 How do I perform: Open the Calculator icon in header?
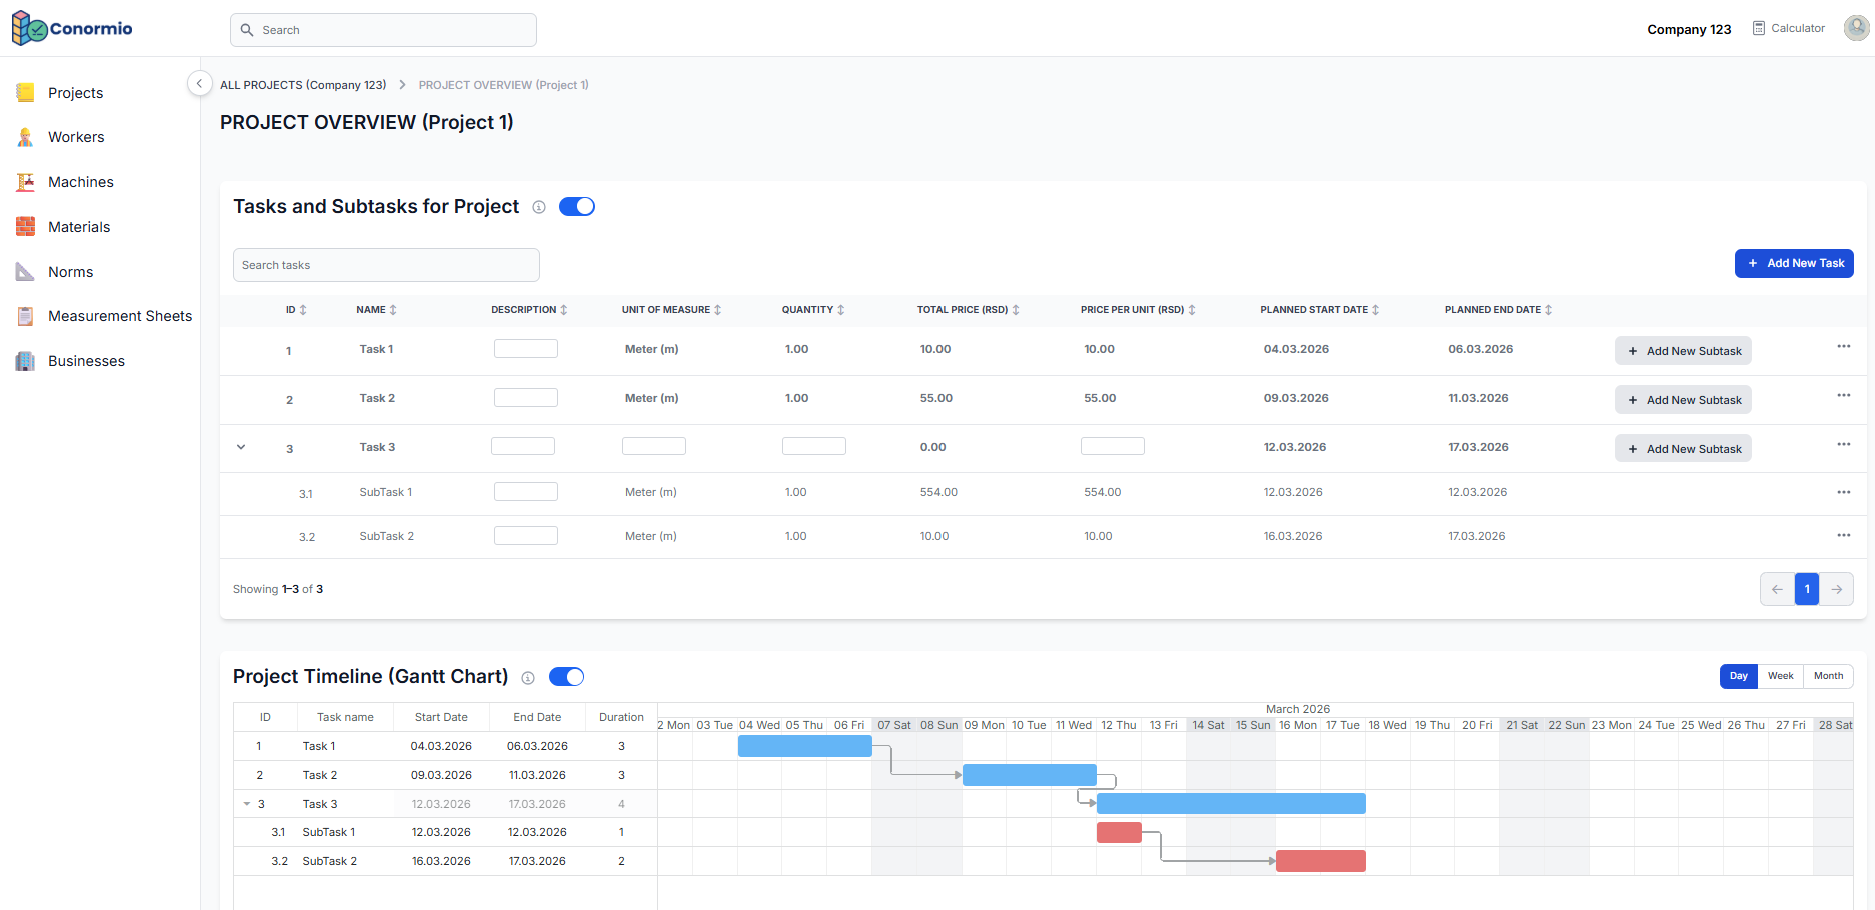point(1759,29)
